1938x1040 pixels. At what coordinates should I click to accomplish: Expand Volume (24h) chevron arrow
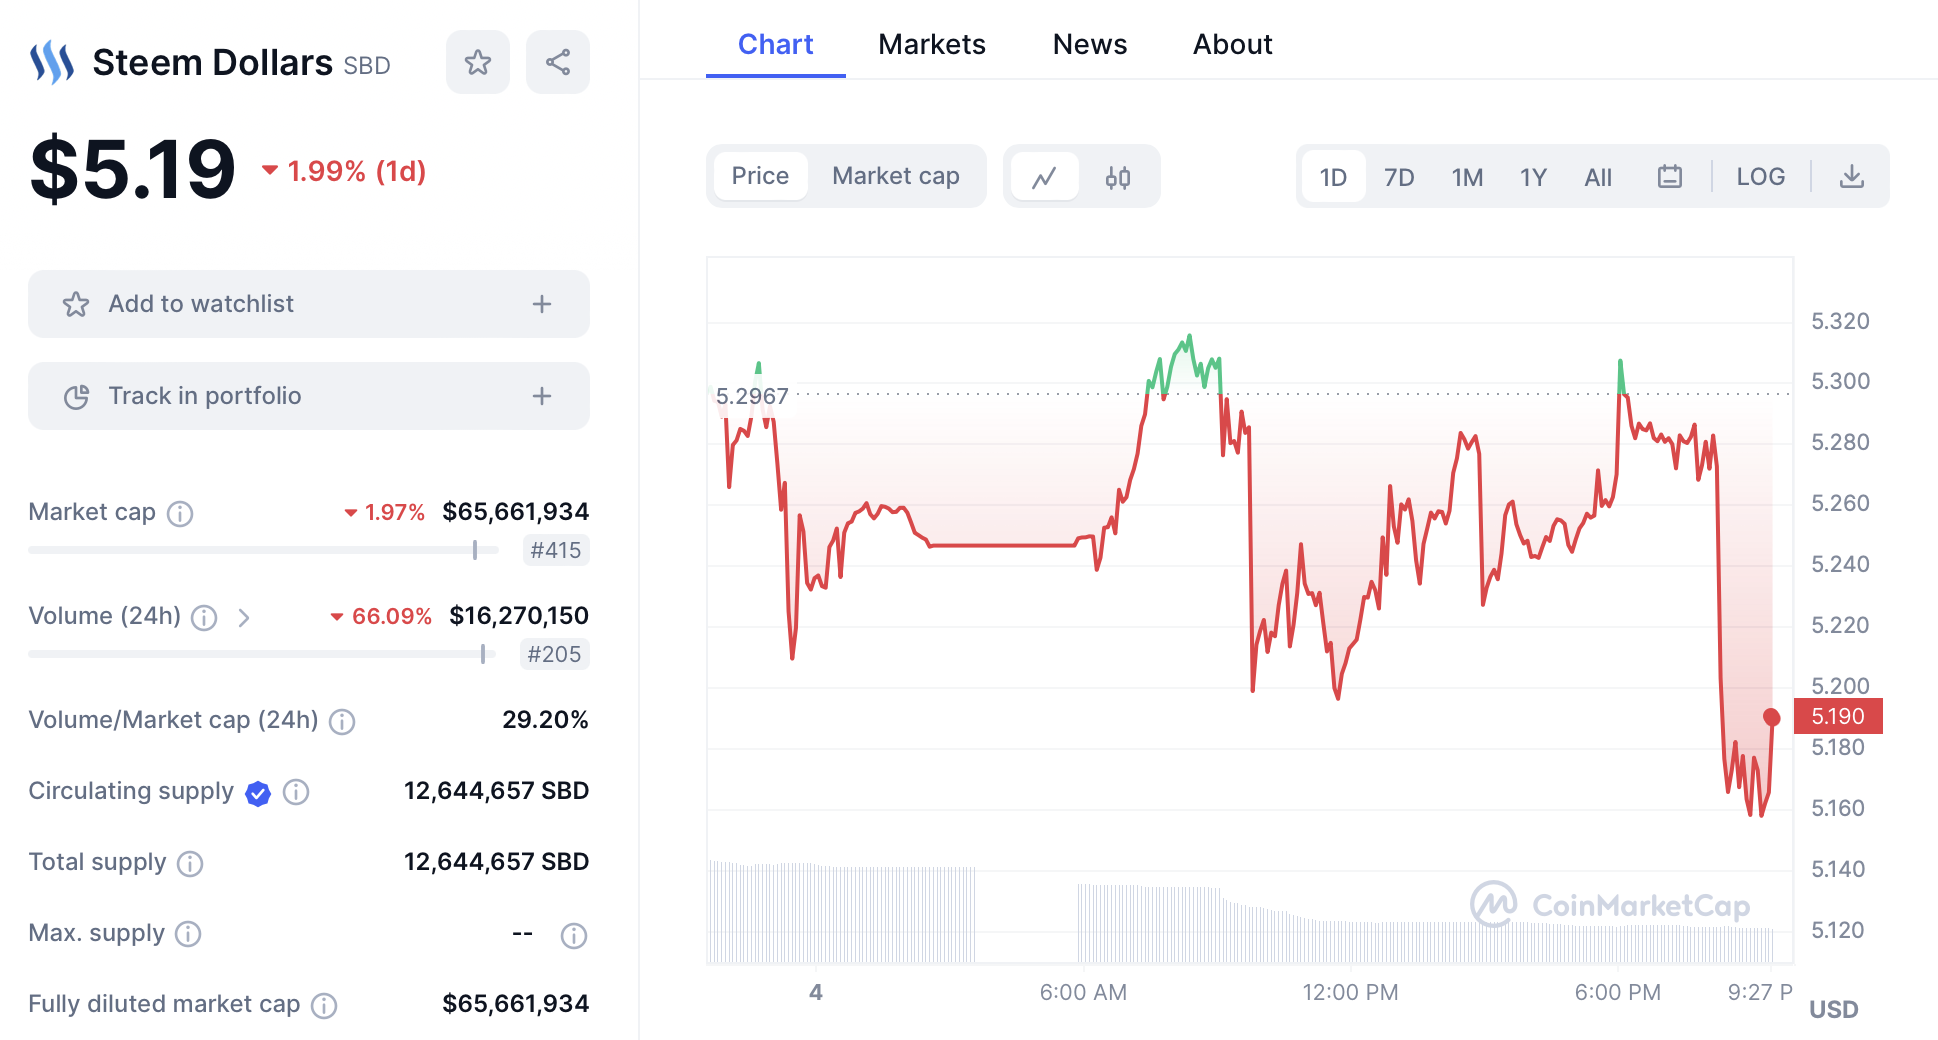[x=244, y=617]
